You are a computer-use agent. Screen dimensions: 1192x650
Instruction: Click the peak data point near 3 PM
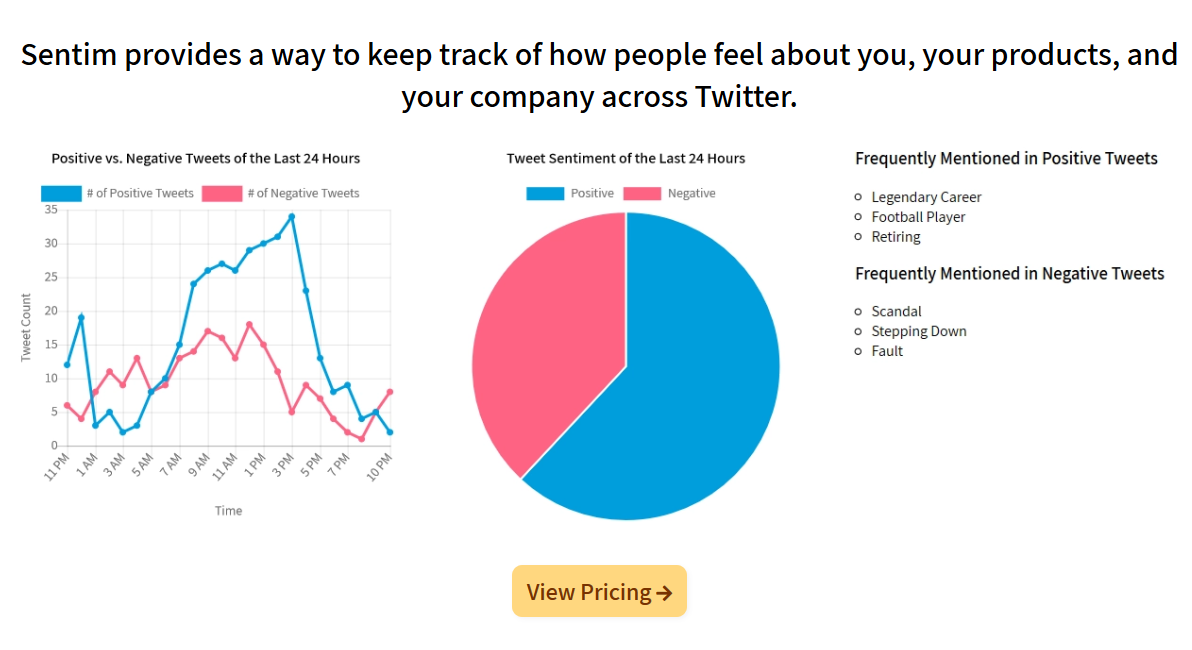coord(292,218)
